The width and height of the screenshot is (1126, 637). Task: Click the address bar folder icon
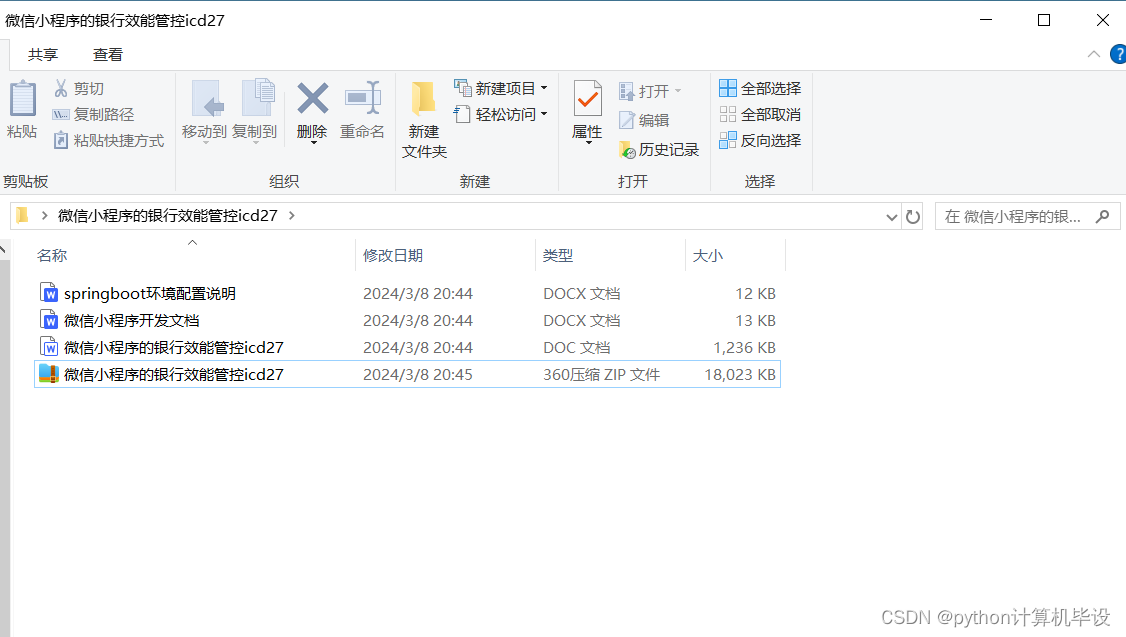coord(22,215)
